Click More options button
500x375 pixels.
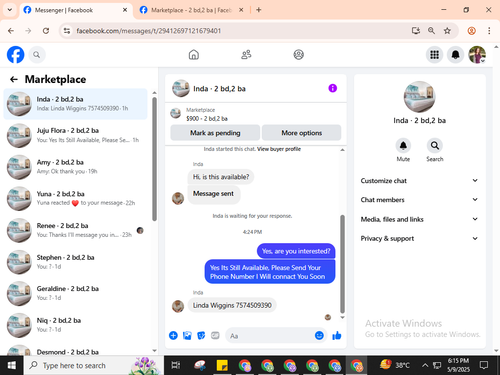point(302,133)
